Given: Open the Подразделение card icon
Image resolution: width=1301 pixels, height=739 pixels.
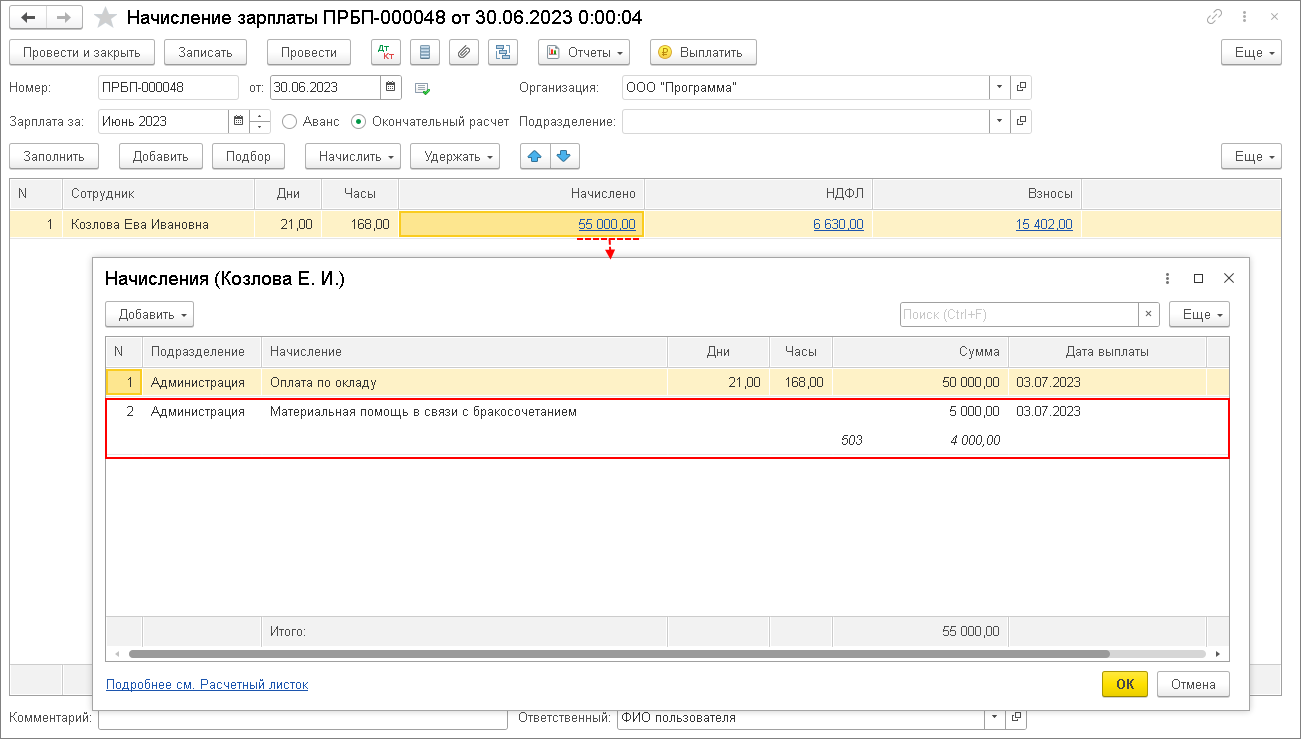Looking at the screenshot, I should (x=1021, y=121).
